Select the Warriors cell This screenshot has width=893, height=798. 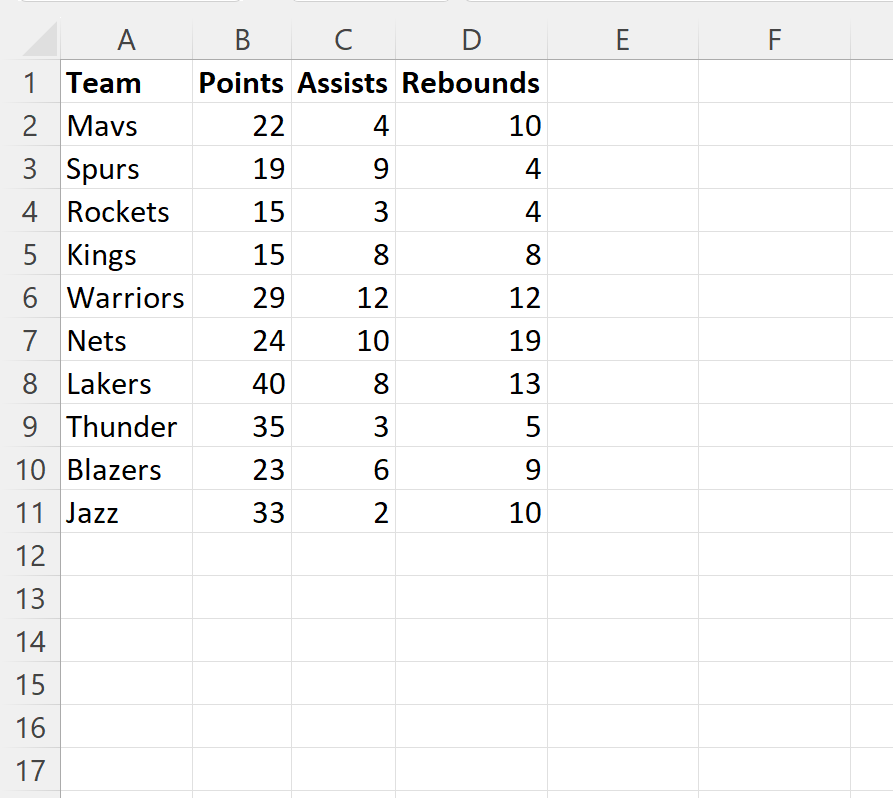click(x=126, y=298)
